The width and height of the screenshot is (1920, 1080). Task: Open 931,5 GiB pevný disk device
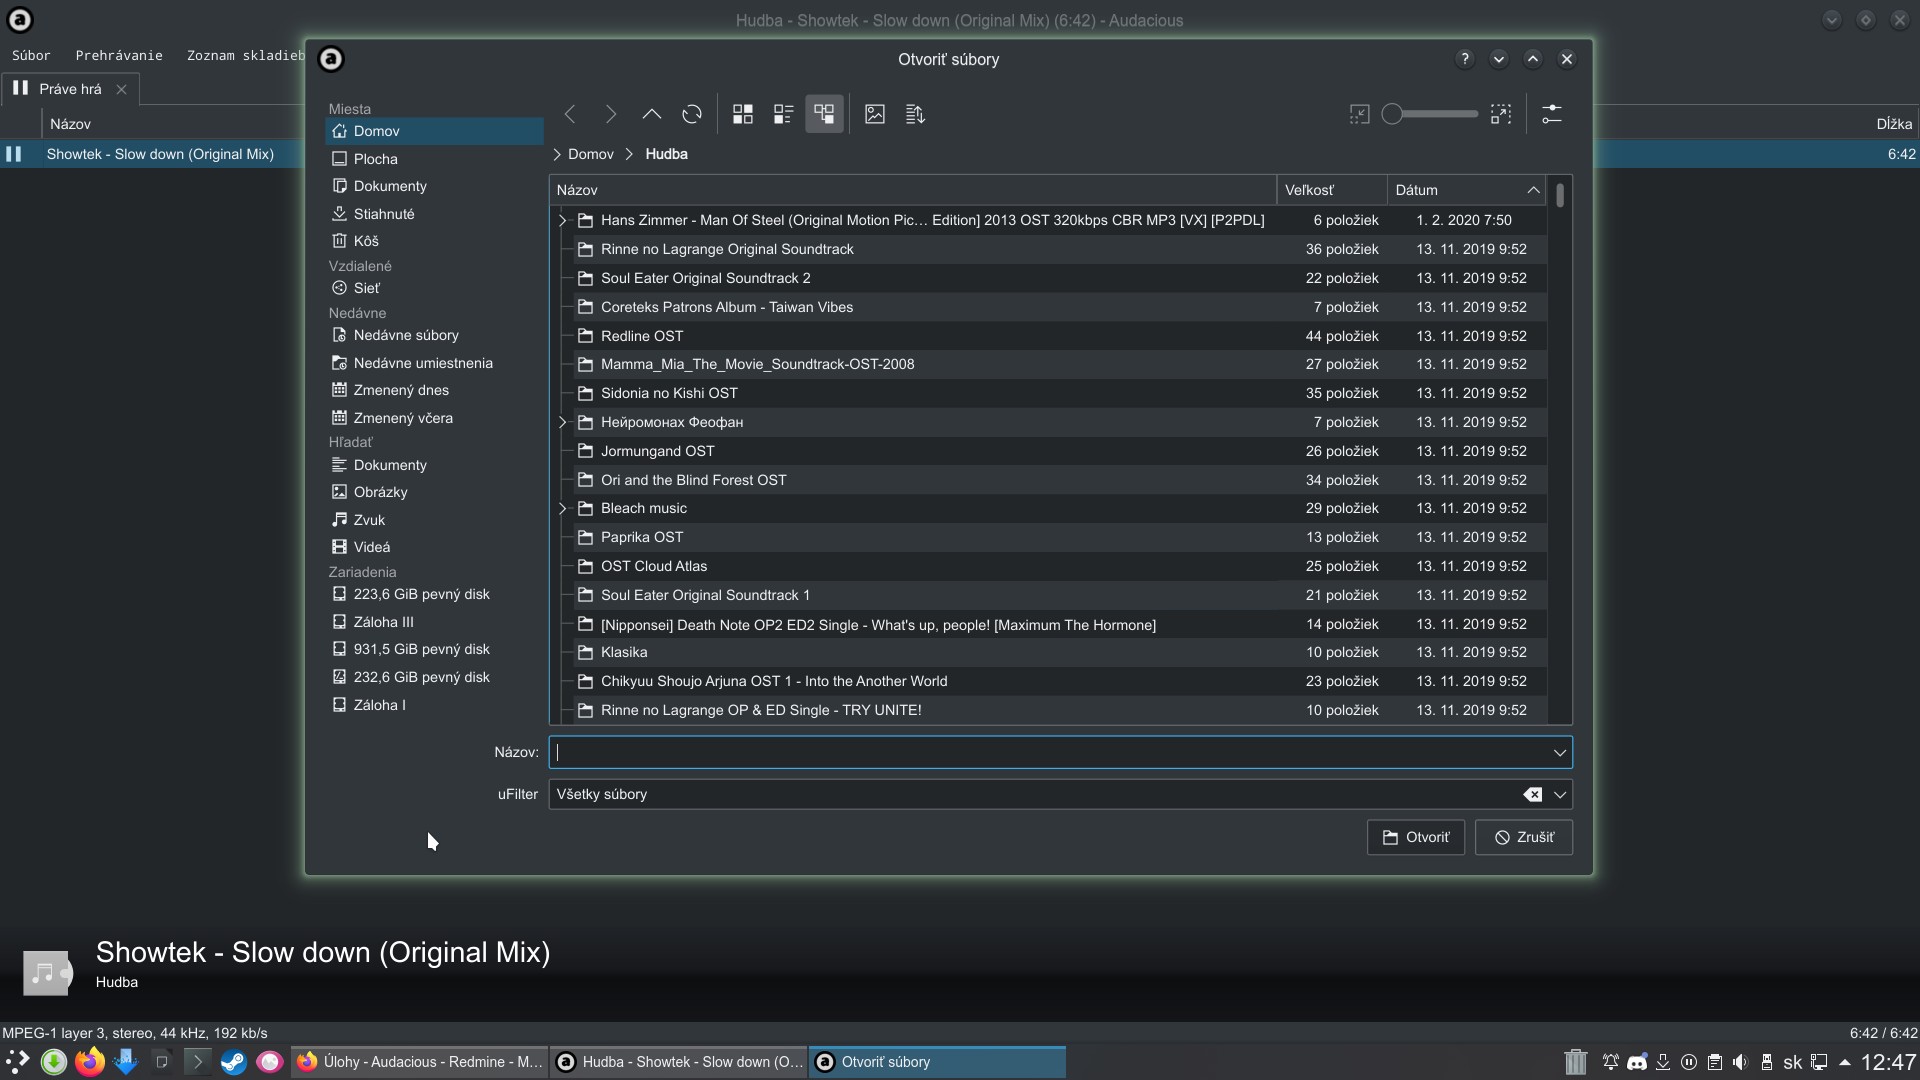click(x=434, y=649)
